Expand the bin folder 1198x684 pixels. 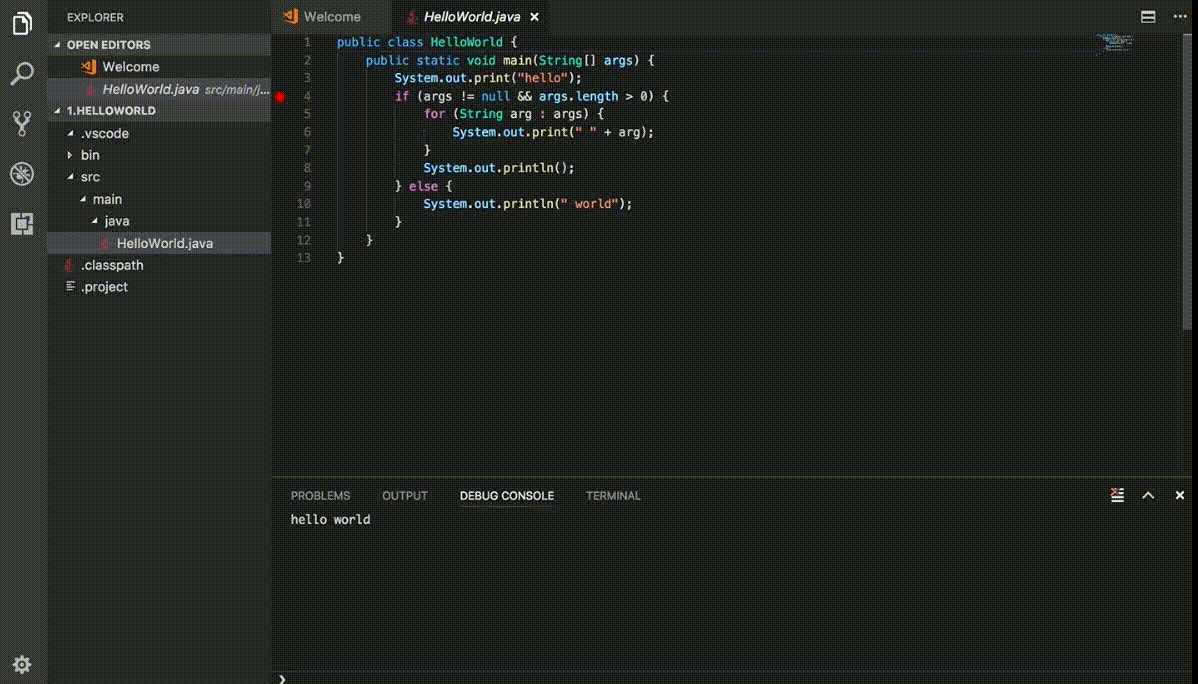pos(89,155)
